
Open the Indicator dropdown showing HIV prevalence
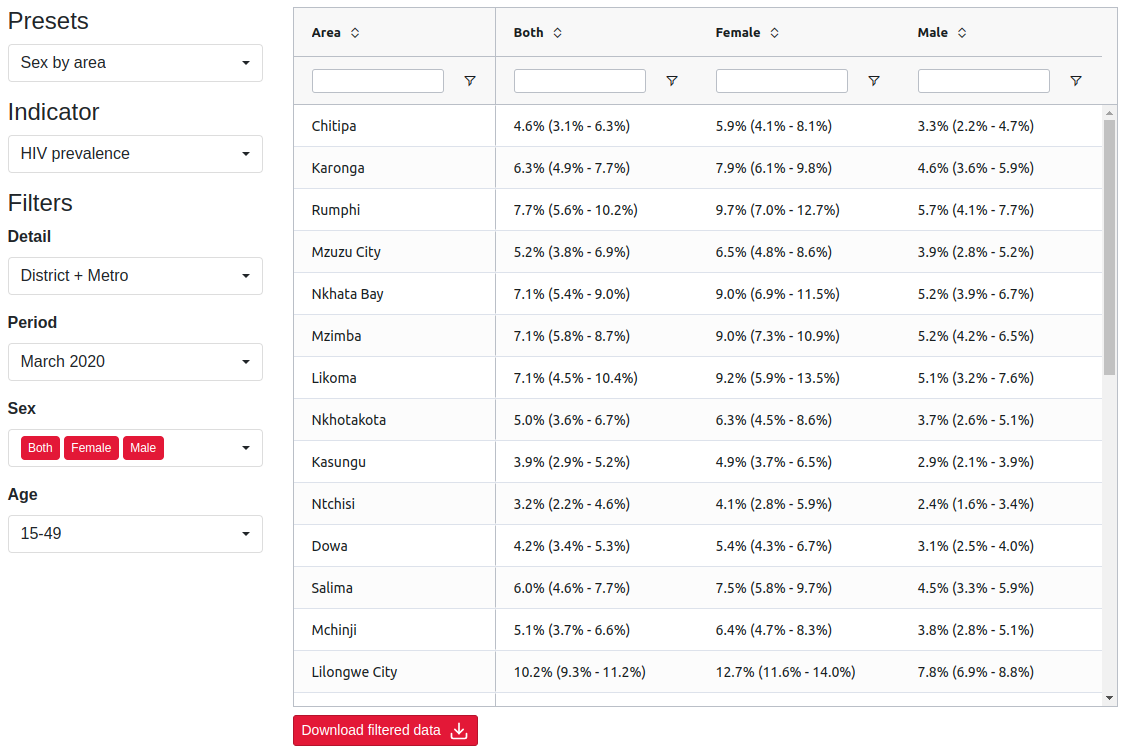tap(135, 154)
